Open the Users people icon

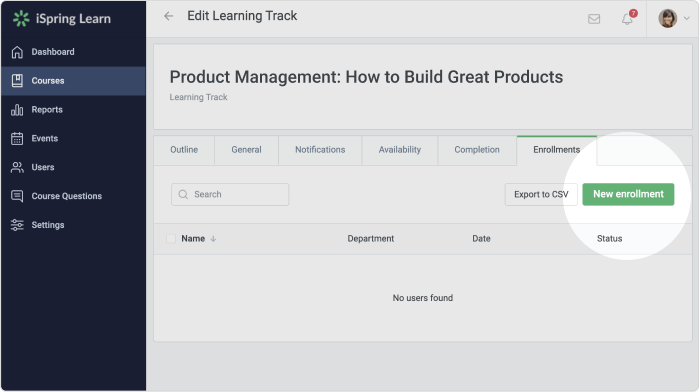17,167
